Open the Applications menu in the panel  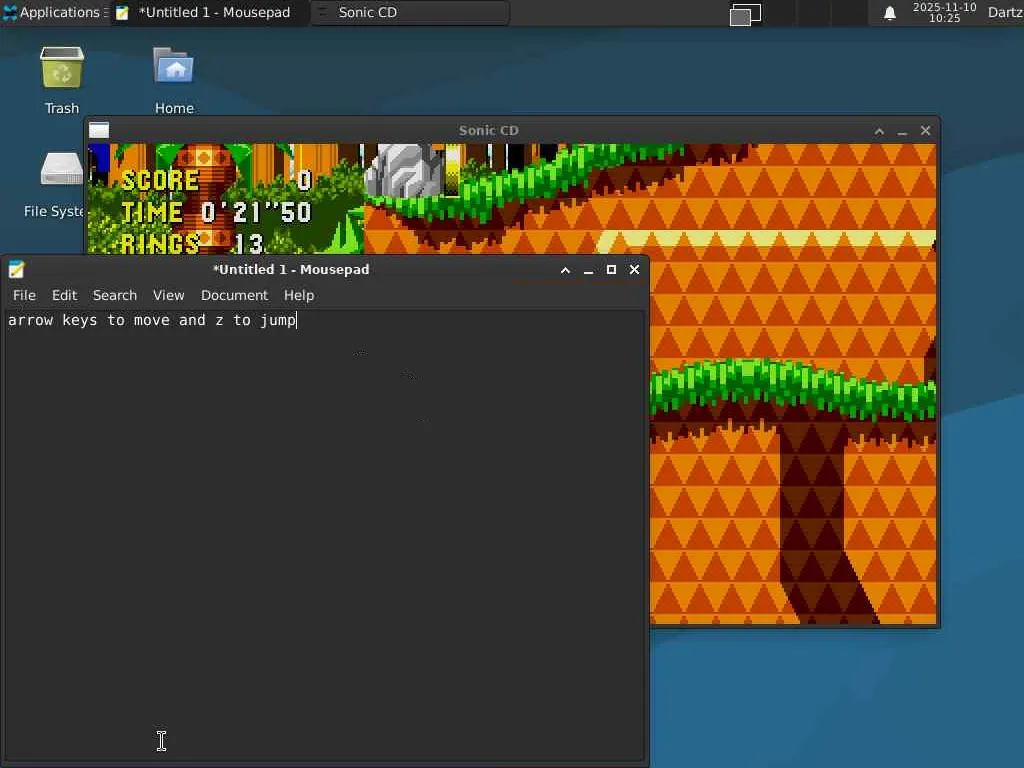(55, 12)
